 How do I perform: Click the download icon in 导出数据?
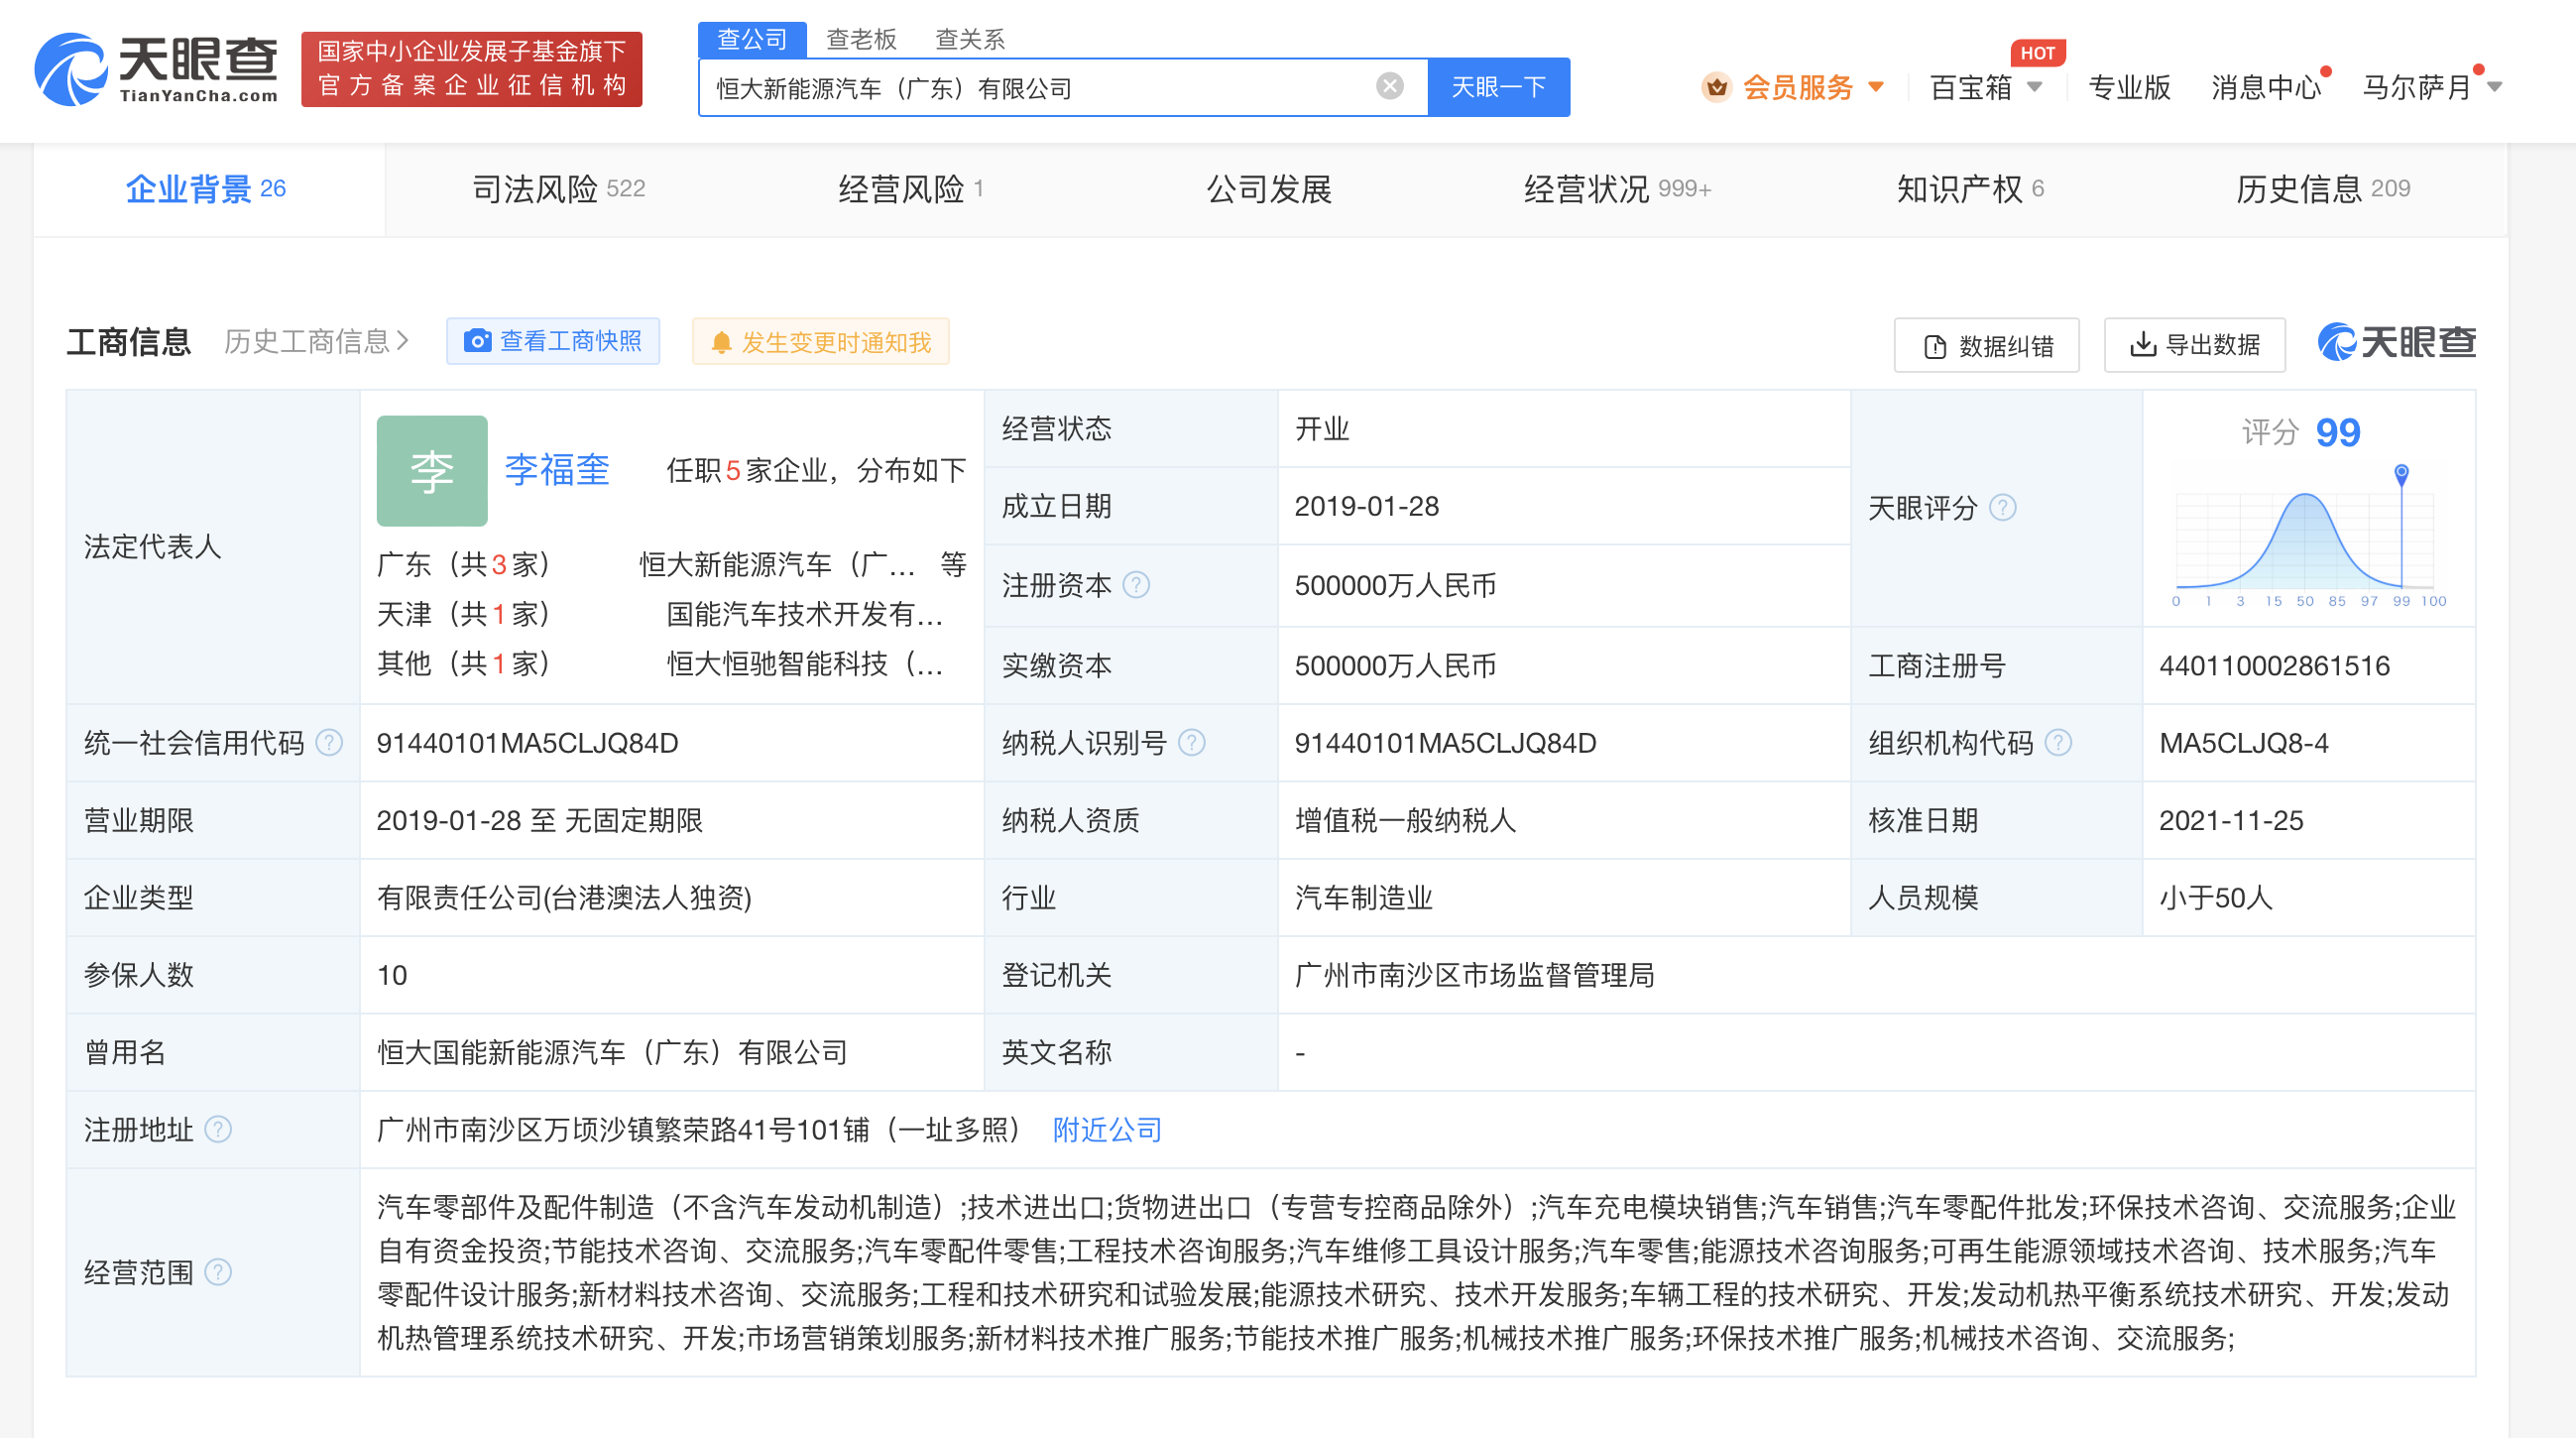click(2142, 344)
